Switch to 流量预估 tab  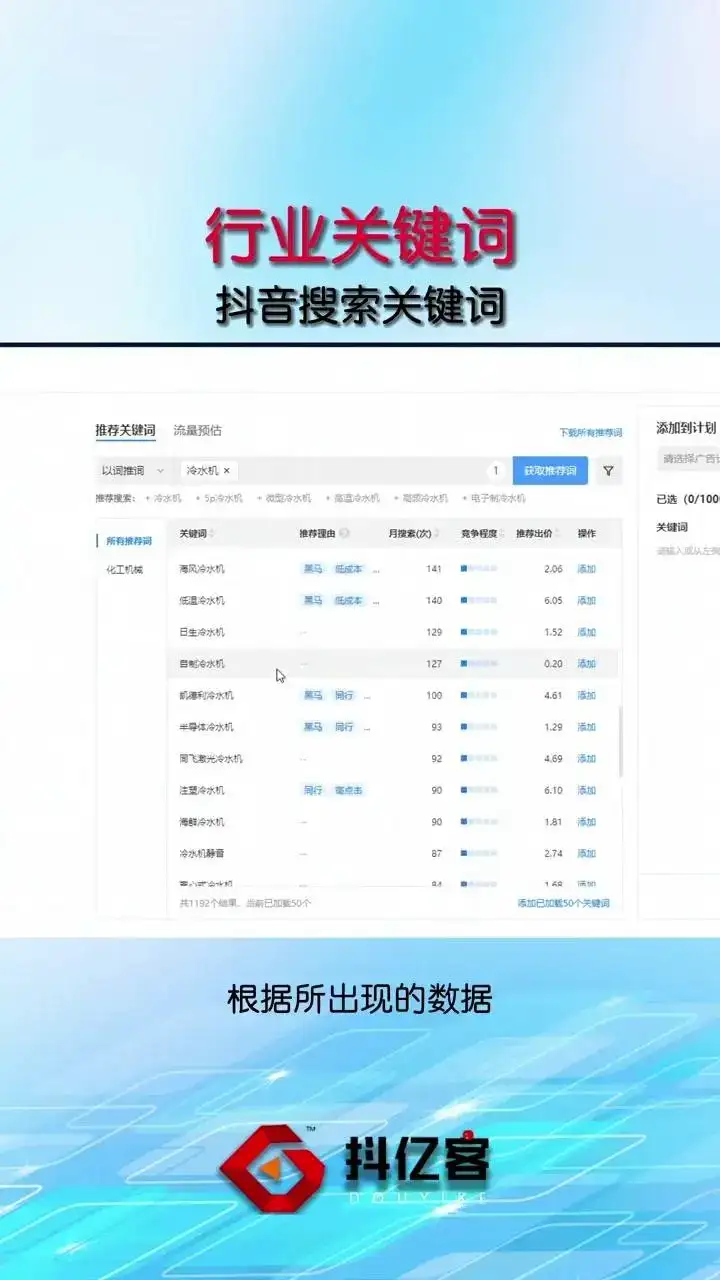pyautogui.click(x=197, y=430)
